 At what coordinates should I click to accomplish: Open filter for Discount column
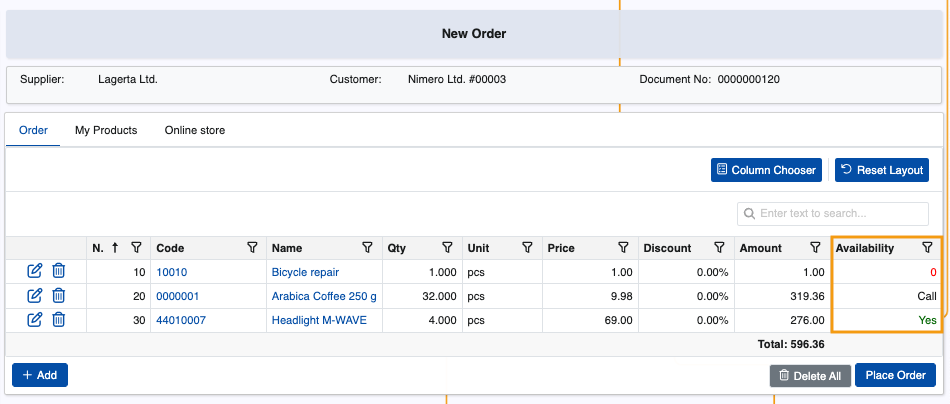click(x=719, y=247)
